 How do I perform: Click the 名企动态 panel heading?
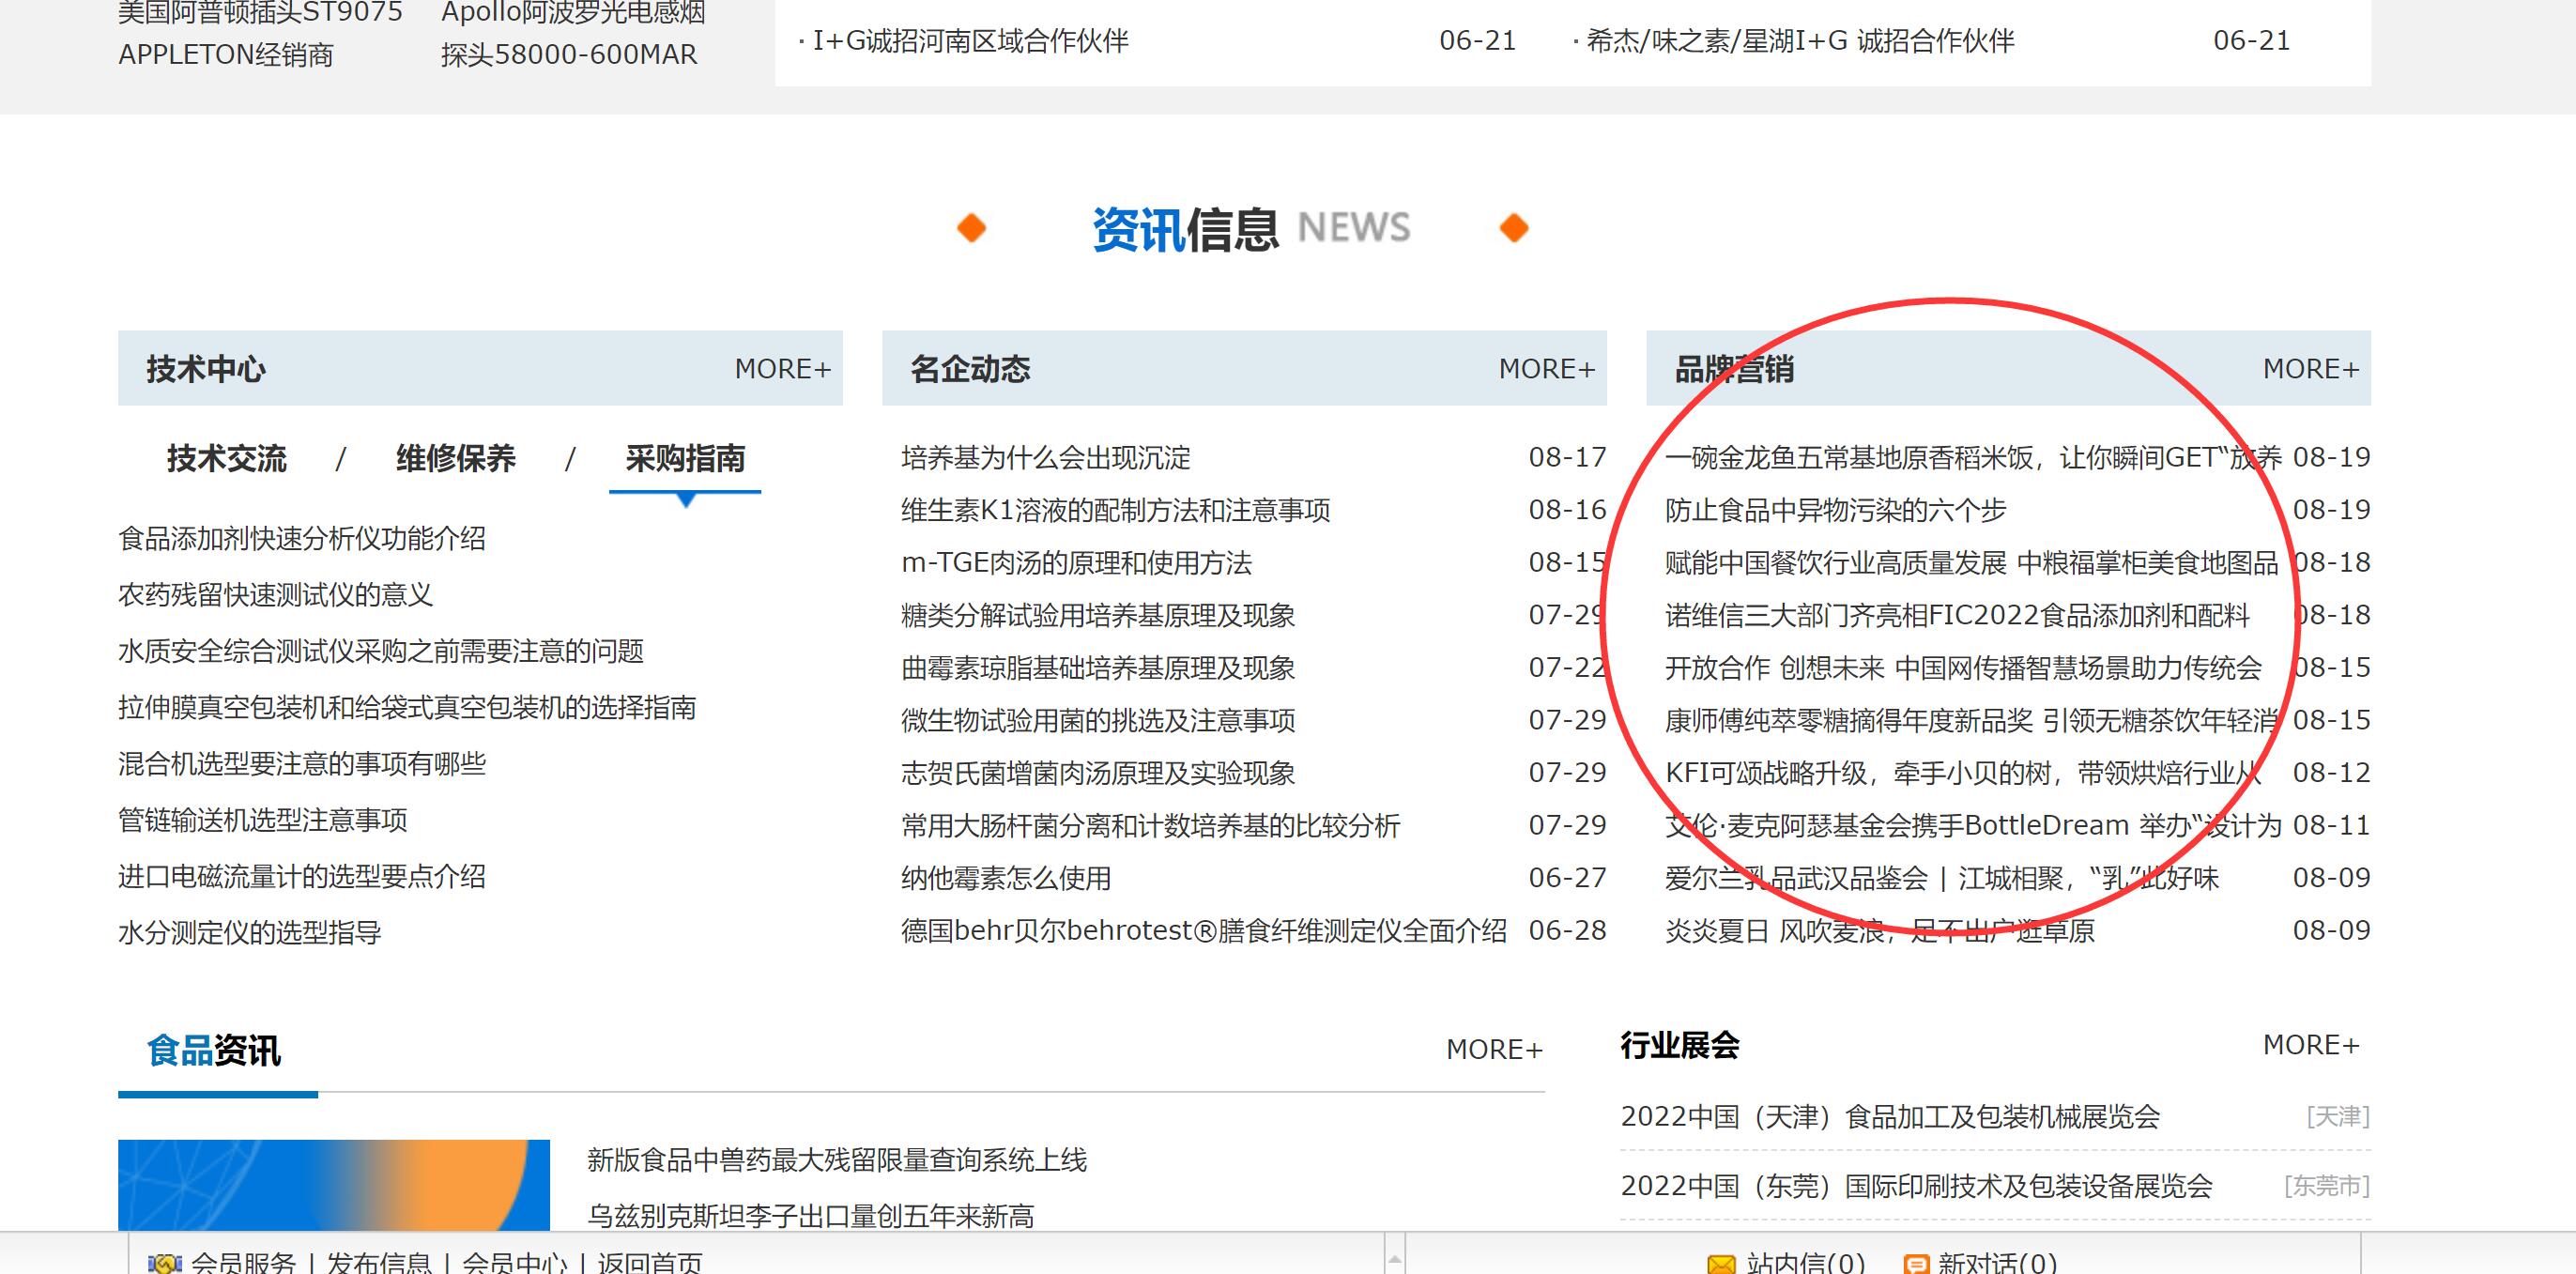tap(971, 369)
